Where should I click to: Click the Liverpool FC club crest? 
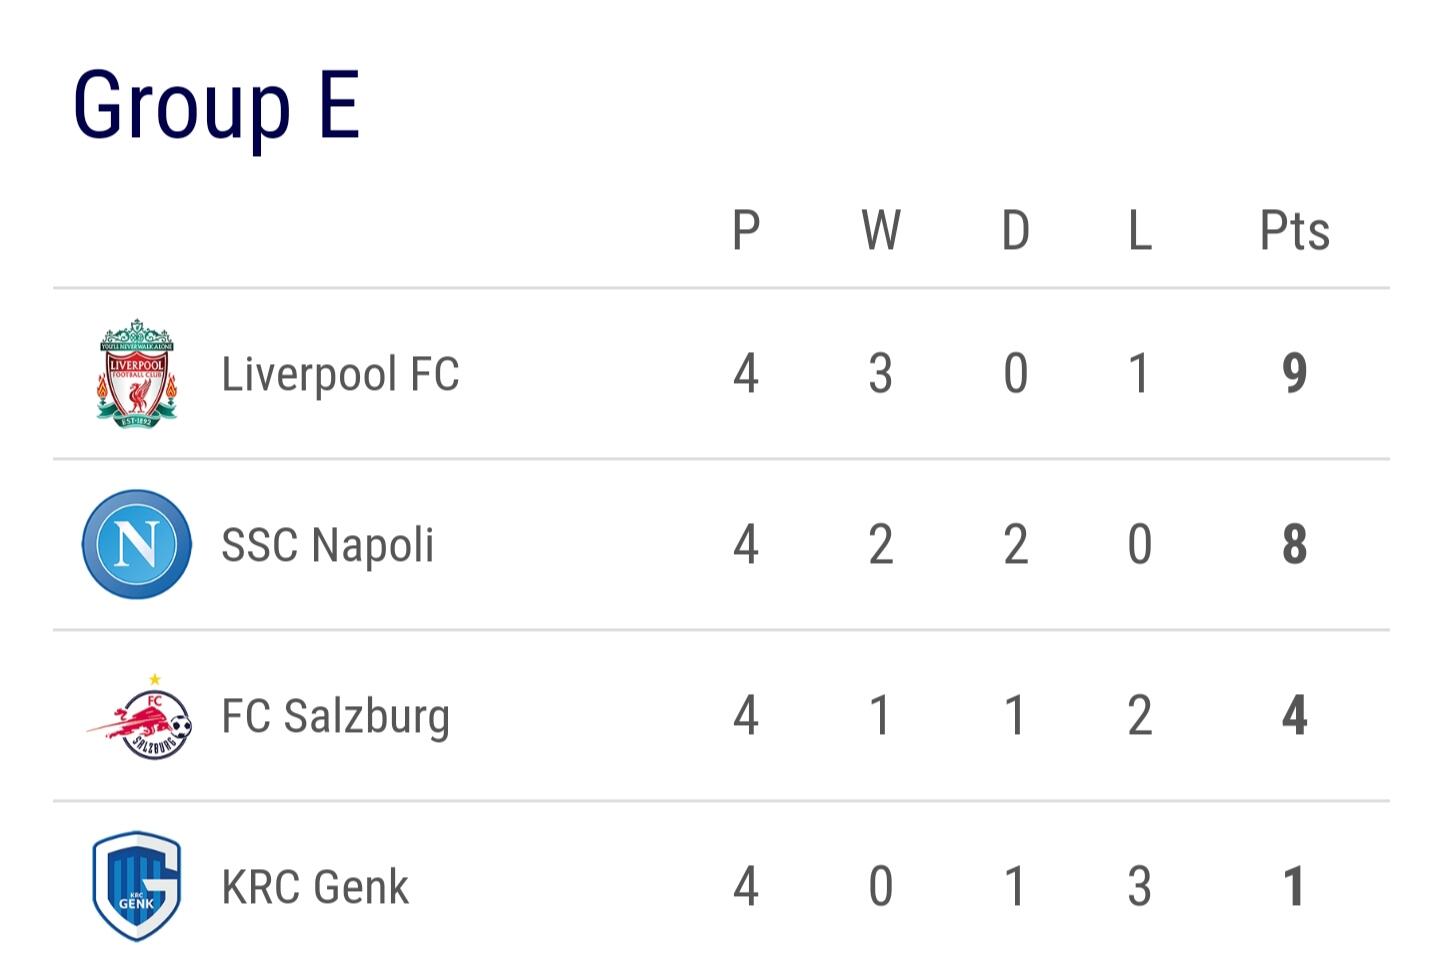click(x=137, y=374)
